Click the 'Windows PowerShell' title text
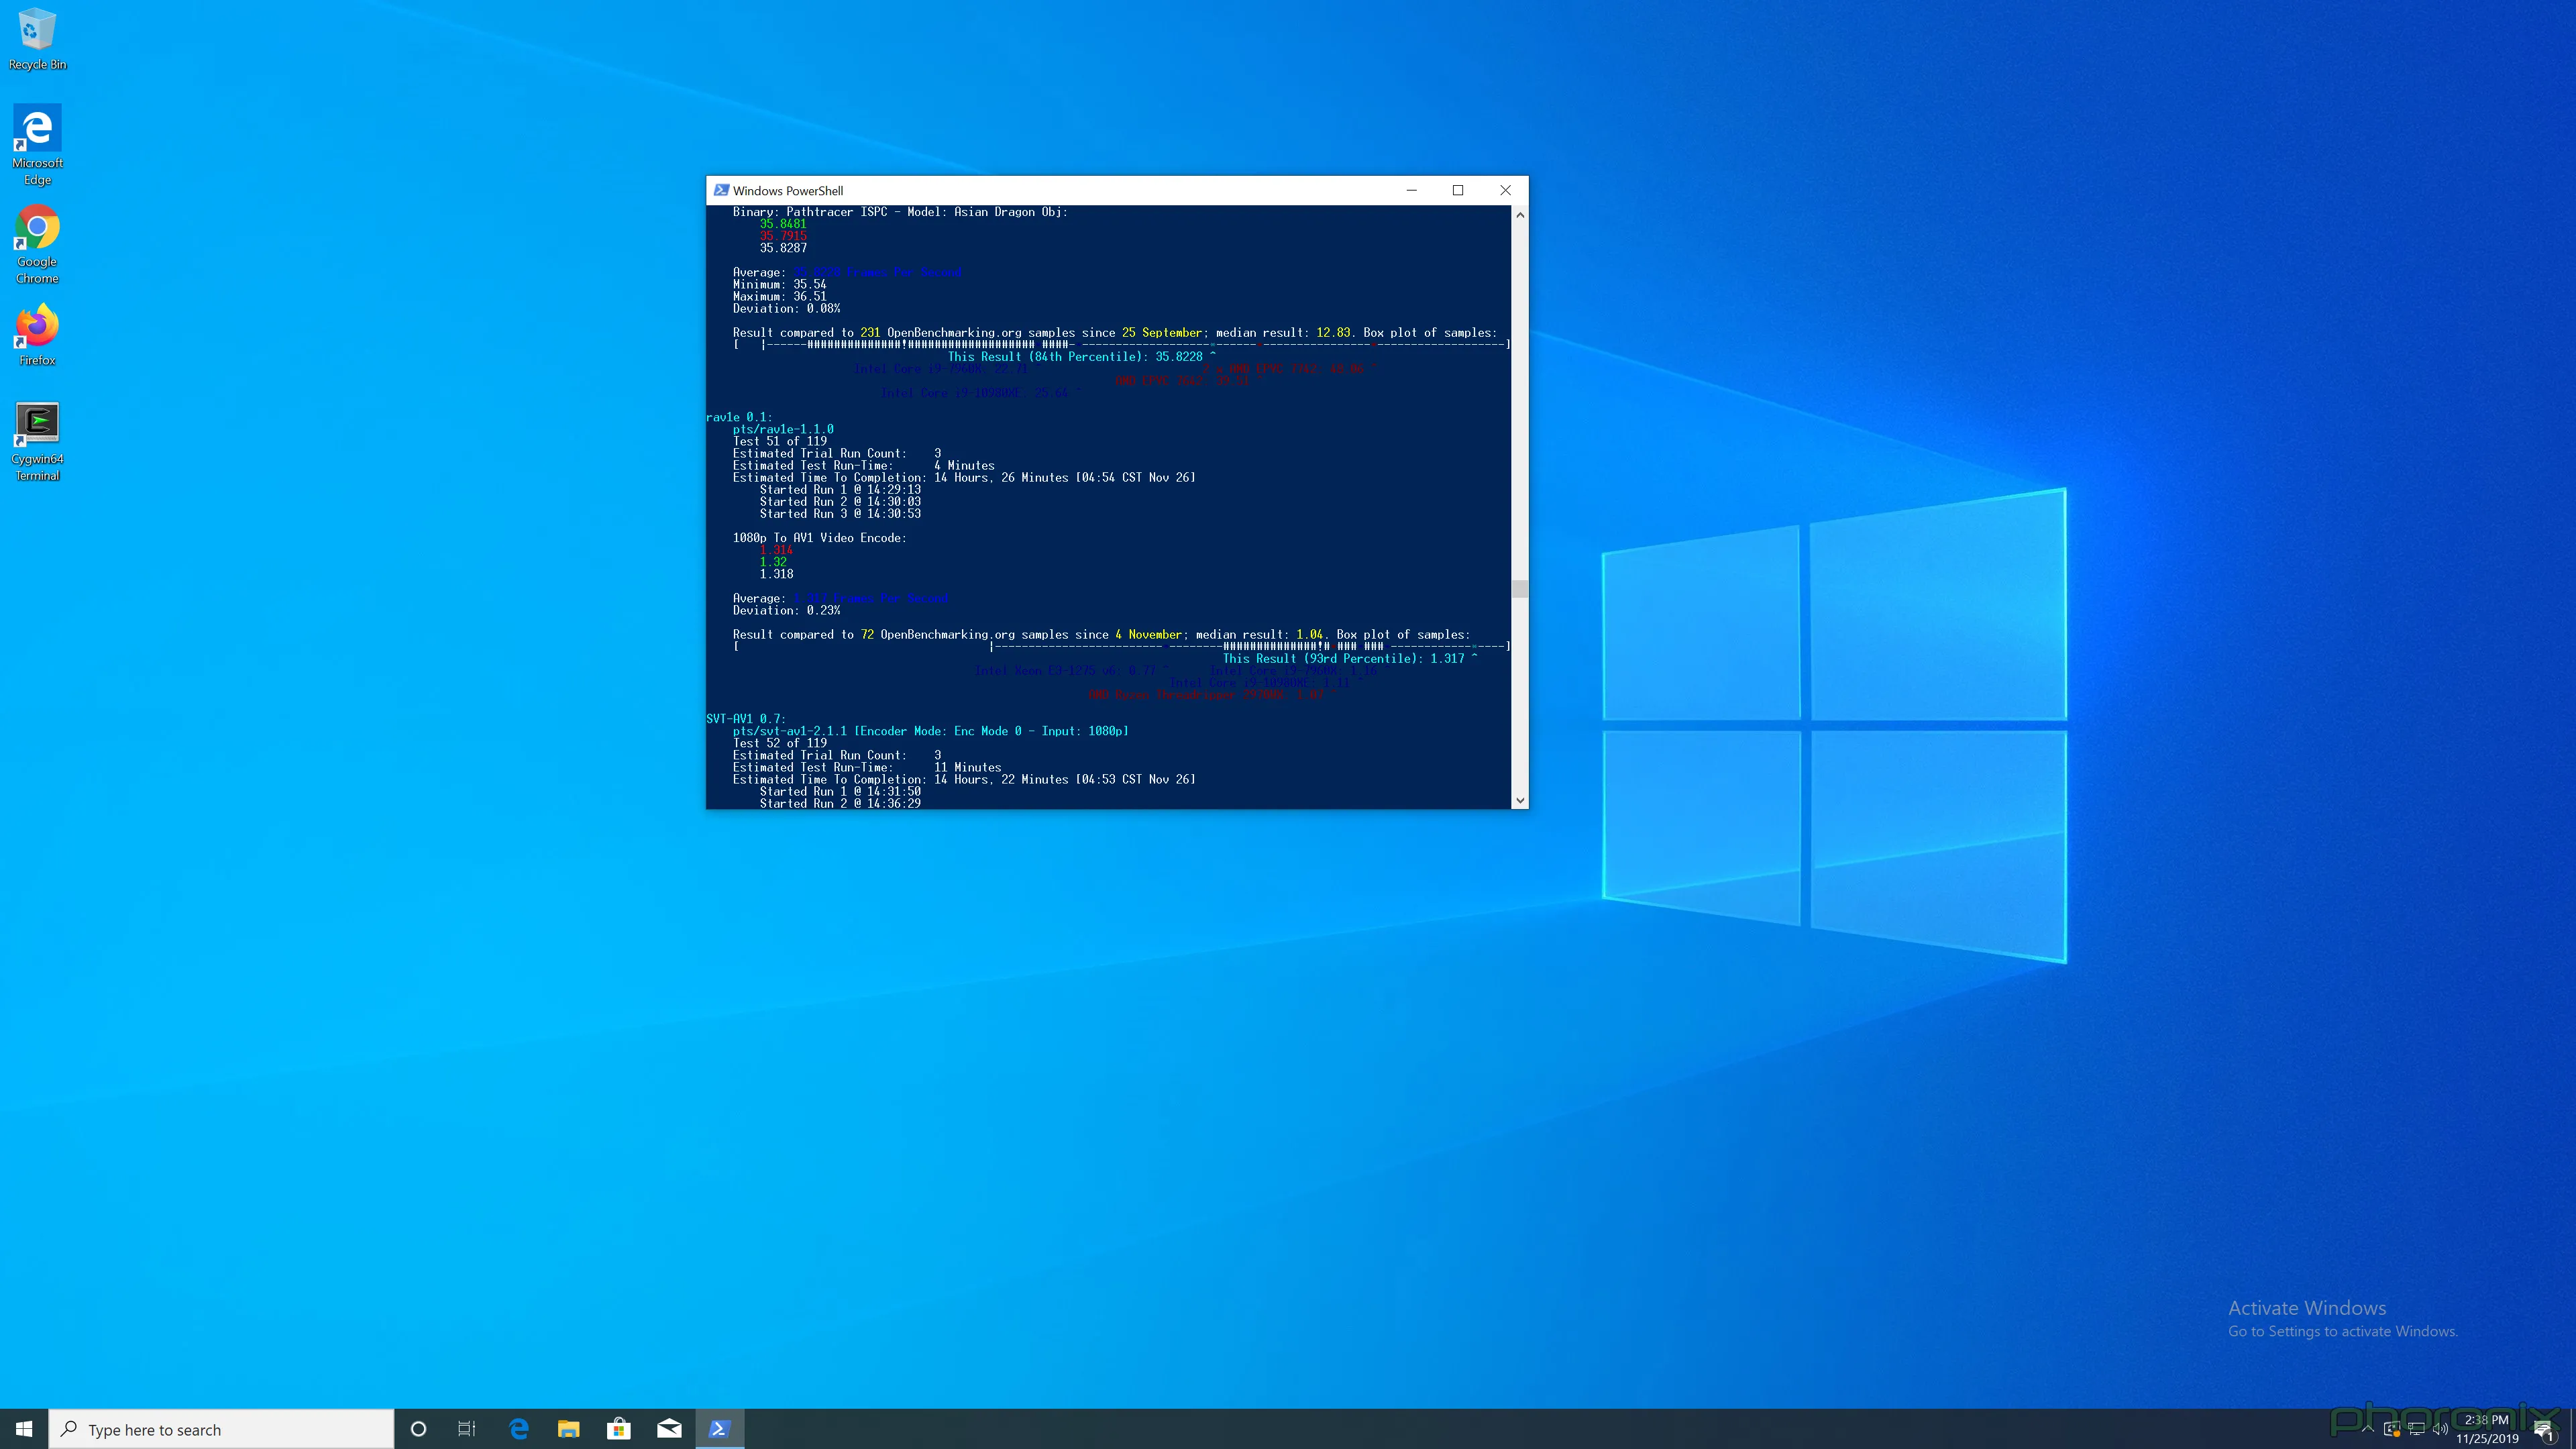Image resolution: width=2576 pixels, height=1449 pixels. [788, 190]
